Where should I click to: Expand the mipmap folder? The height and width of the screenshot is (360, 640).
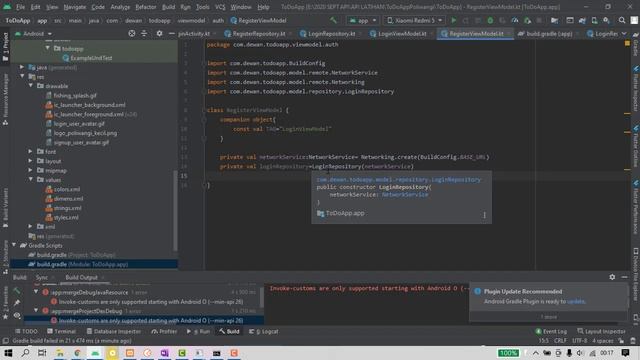(x=31, y=170)
